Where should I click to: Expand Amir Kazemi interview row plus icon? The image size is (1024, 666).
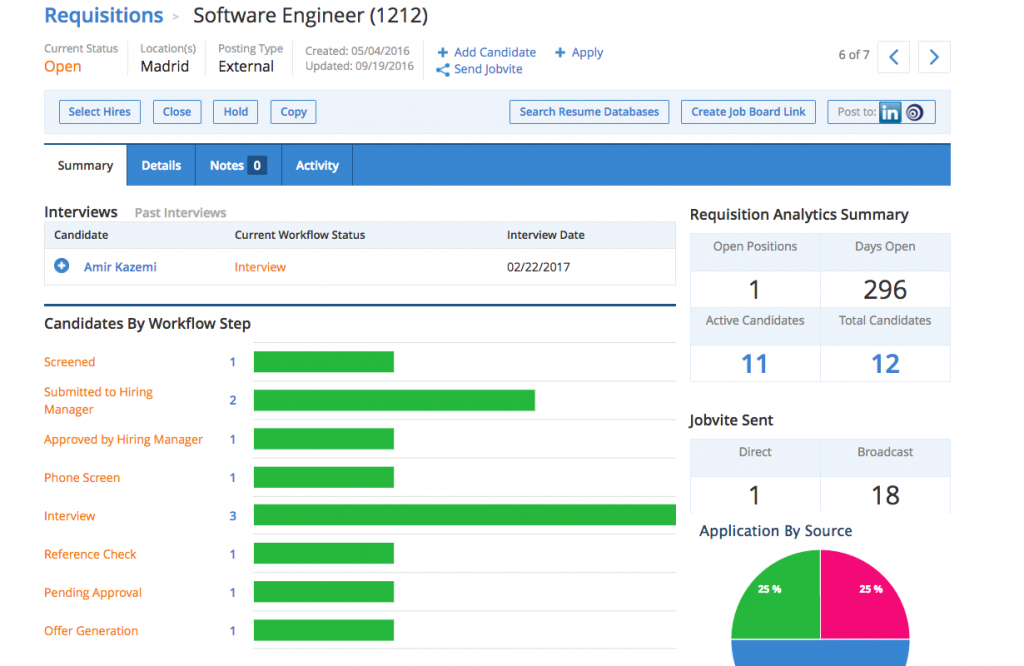[61, 266]
